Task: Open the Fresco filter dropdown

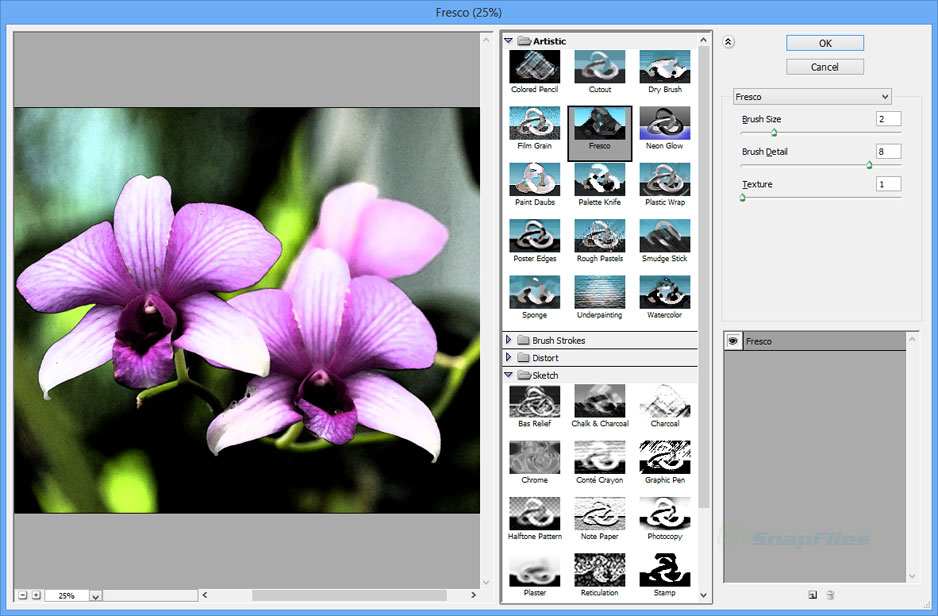Action: click(x=812, y=96)
